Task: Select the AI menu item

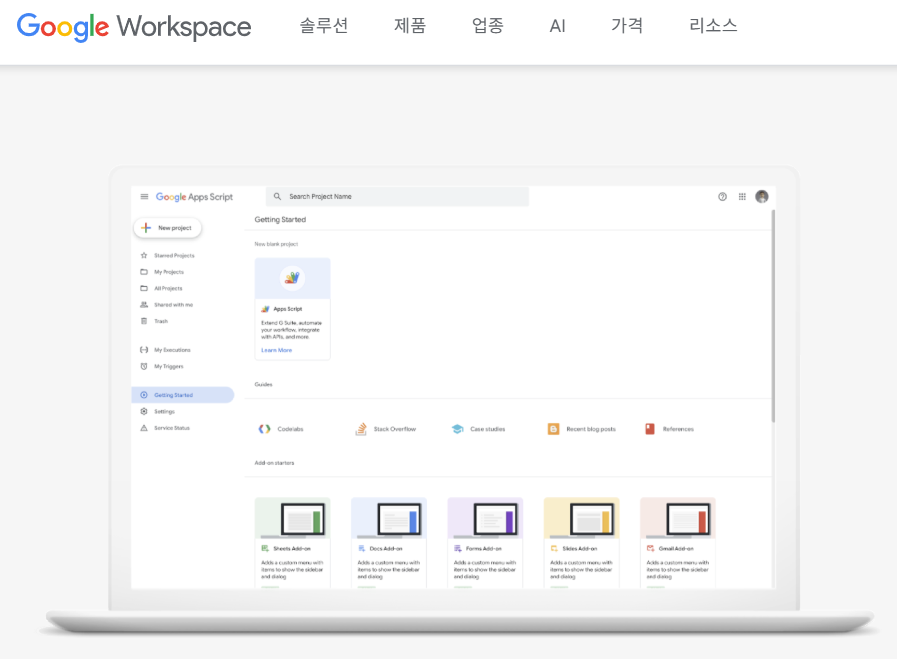Action: [557, 26]
